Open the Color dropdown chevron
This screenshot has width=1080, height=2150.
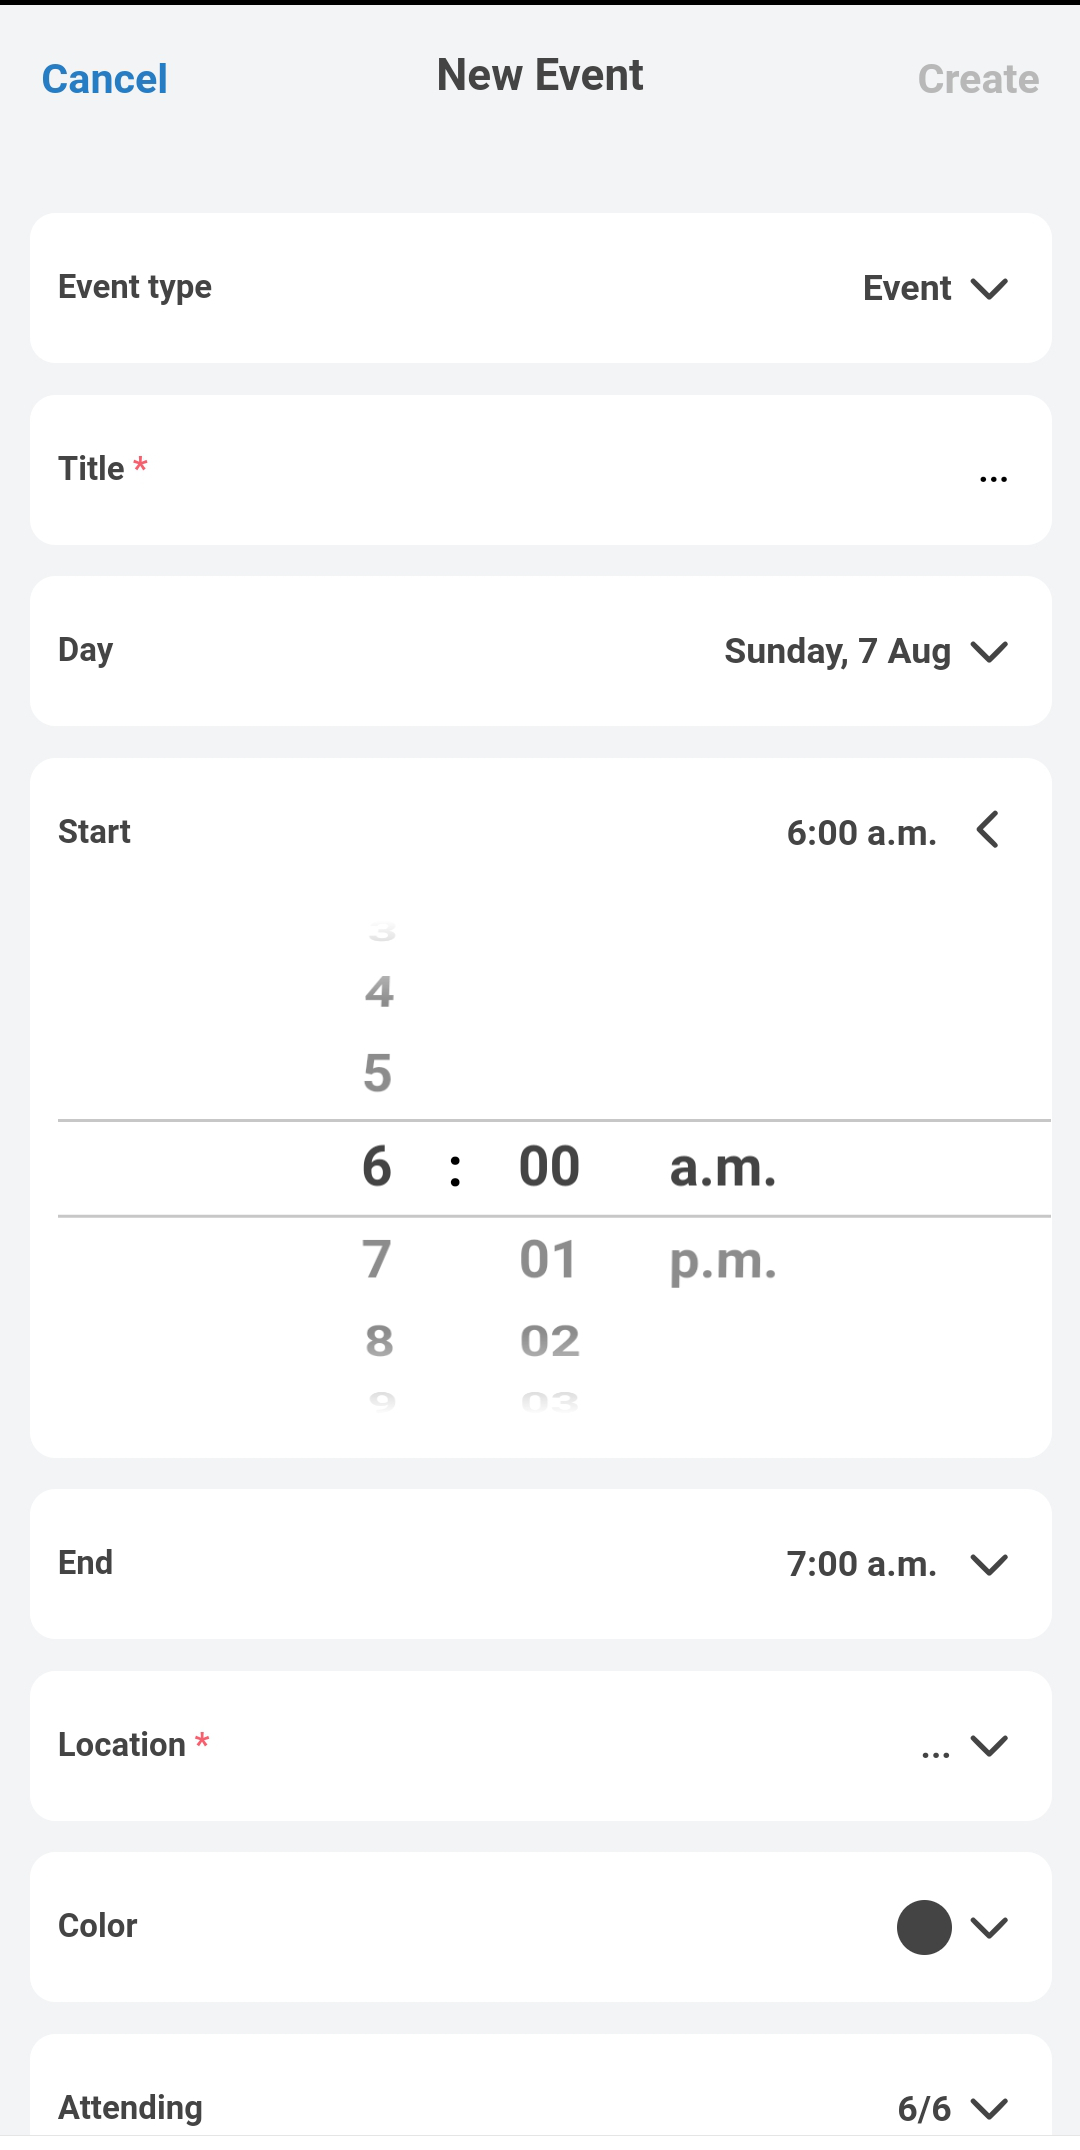(988, 1927)
